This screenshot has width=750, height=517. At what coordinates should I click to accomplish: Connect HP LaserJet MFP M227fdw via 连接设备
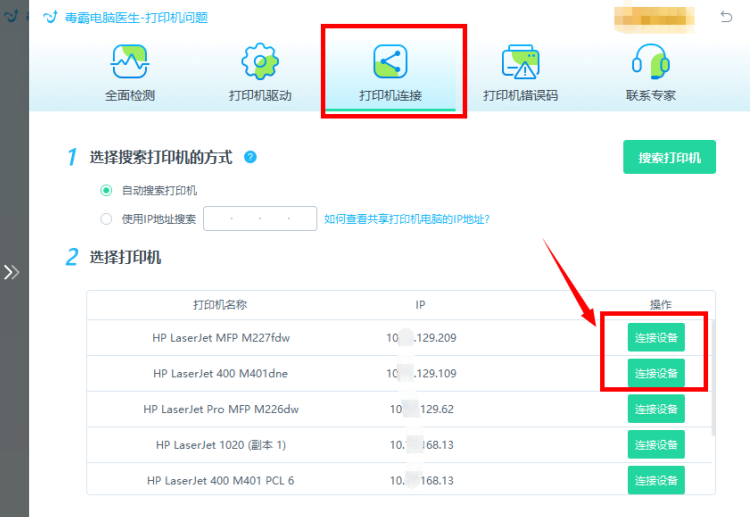pyautogui.click(x=656, y=338)
